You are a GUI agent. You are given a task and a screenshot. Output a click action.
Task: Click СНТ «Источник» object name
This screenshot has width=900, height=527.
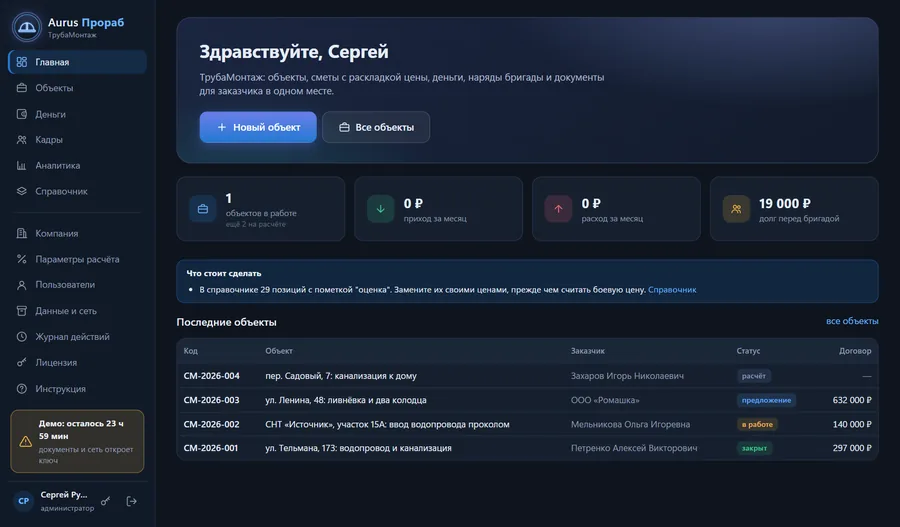pos(387,424)
